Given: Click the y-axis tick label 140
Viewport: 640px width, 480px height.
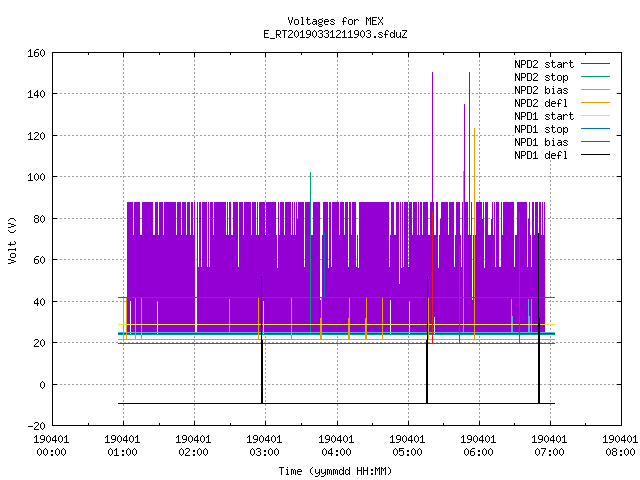Looking at the screenshot, I should point(36,94).
